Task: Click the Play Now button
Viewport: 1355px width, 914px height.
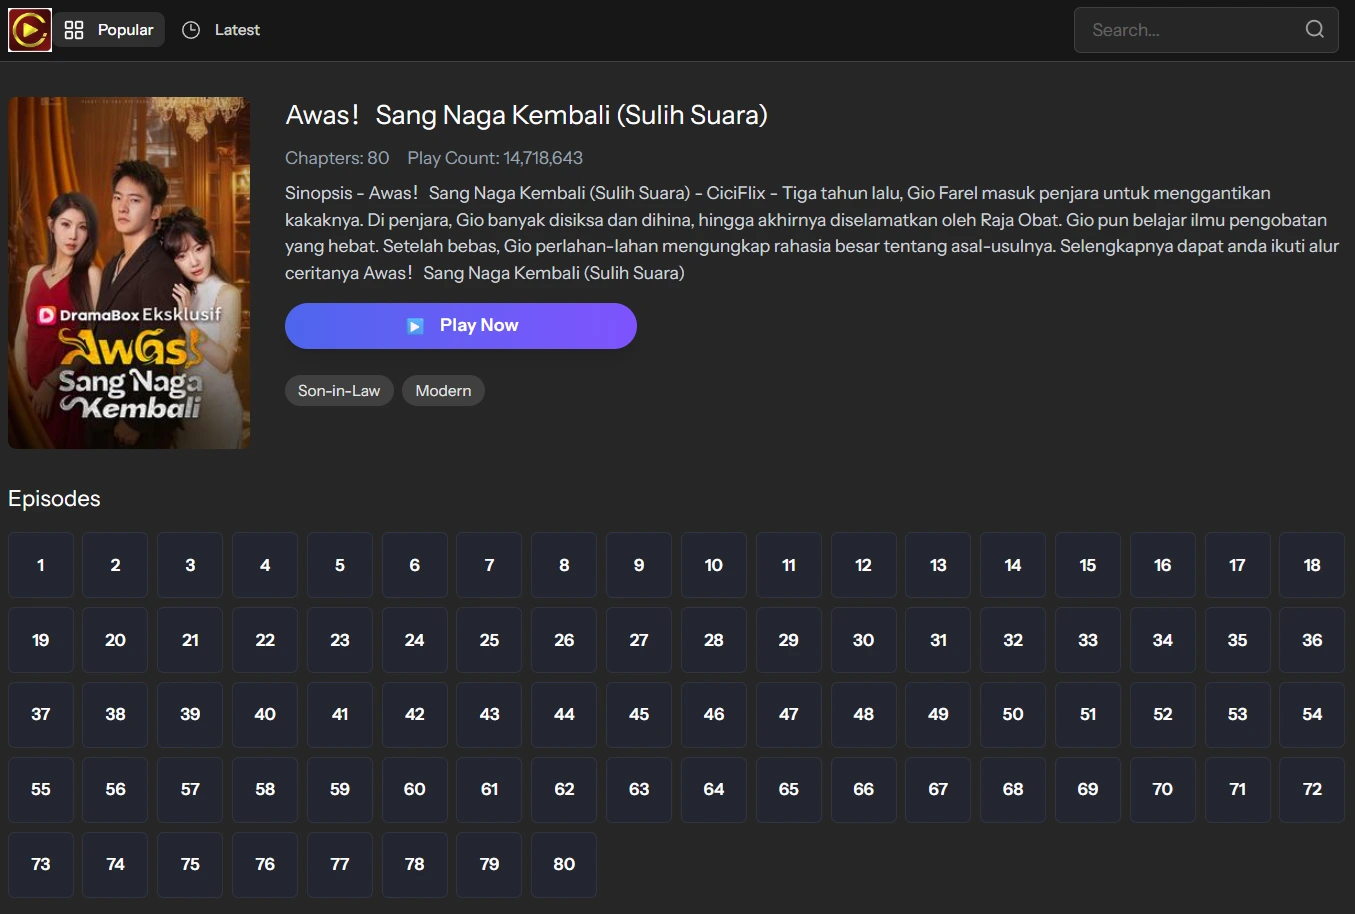Action: point(460,325)
